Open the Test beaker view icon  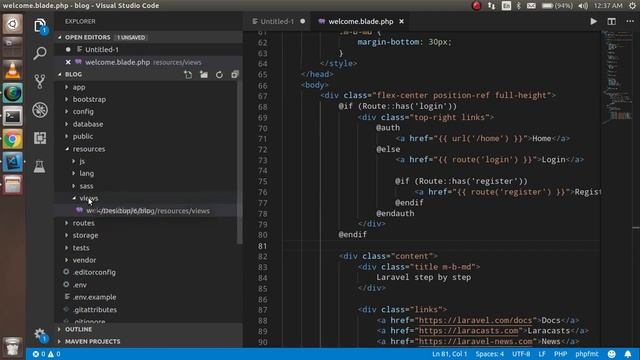40,167
